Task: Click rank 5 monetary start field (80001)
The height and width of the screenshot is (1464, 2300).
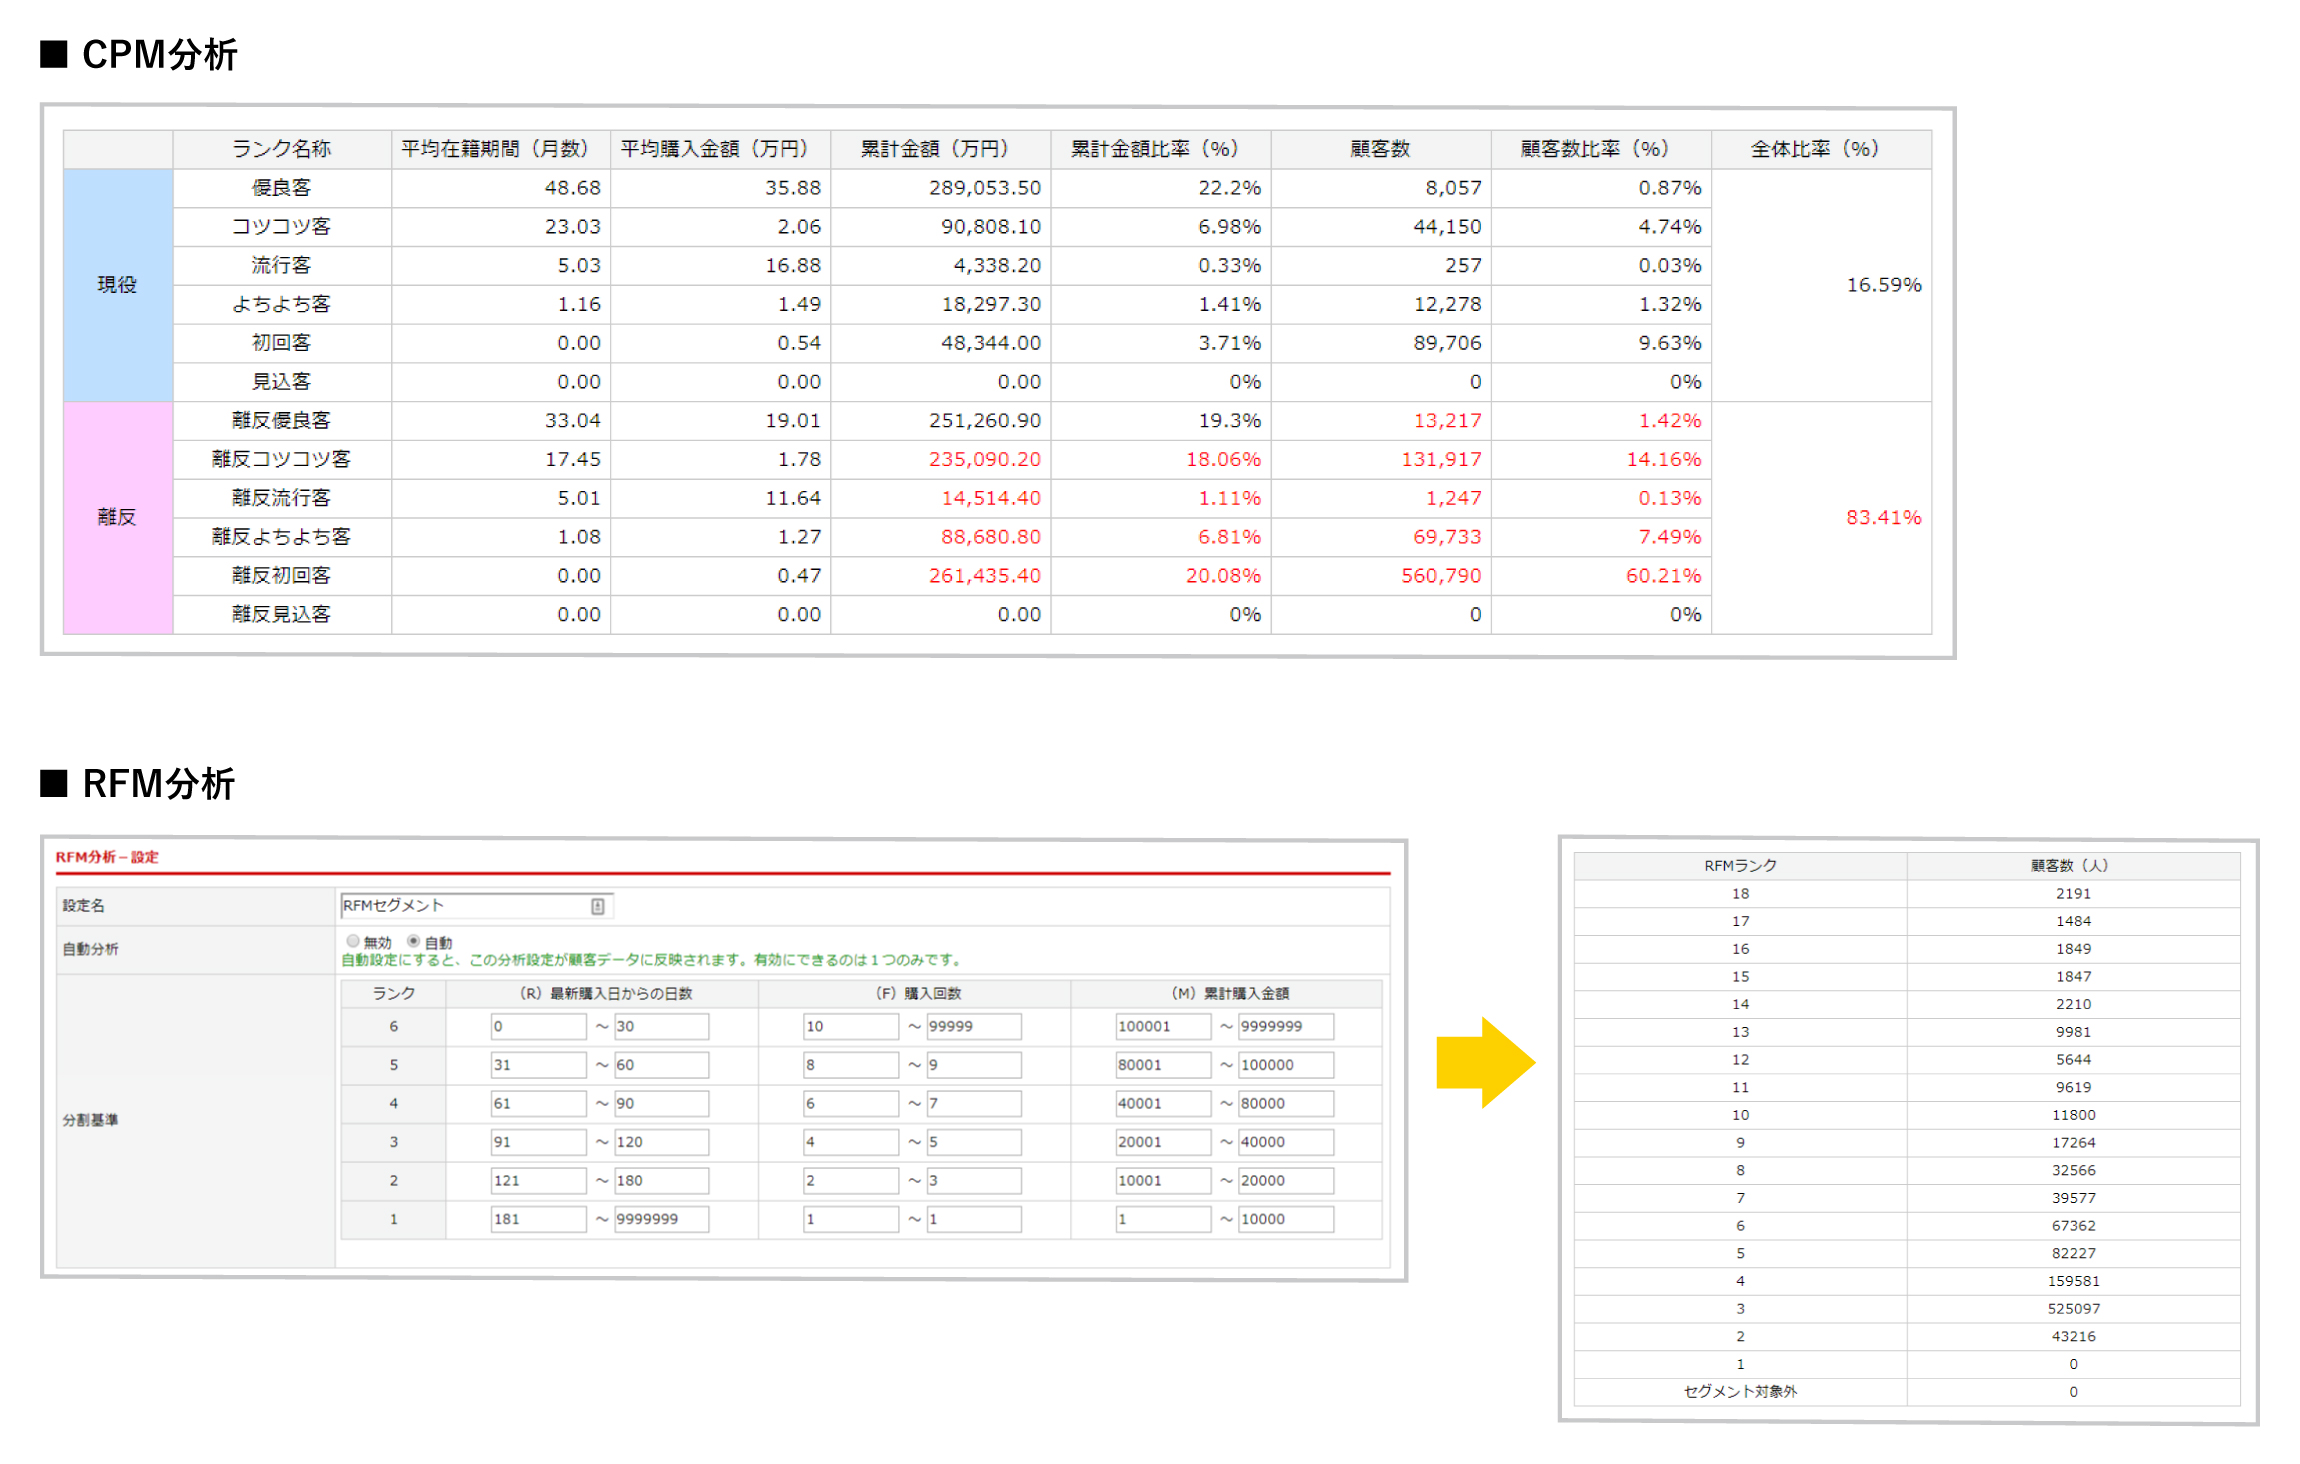Action: [1162, 1065]
